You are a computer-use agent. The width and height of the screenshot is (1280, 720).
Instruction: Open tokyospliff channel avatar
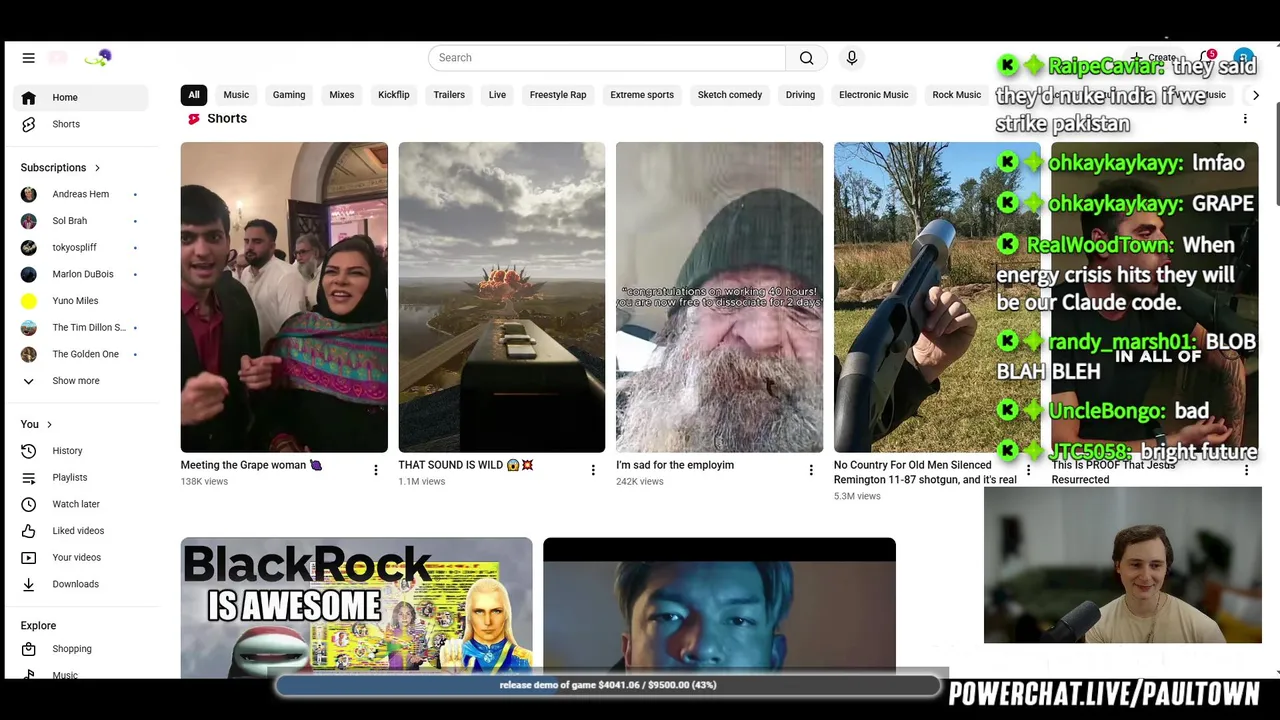pos(28,247)
